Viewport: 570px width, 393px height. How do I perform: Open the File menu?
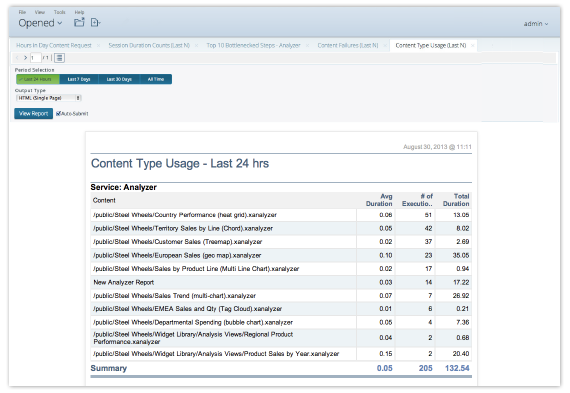pos(22,12)
